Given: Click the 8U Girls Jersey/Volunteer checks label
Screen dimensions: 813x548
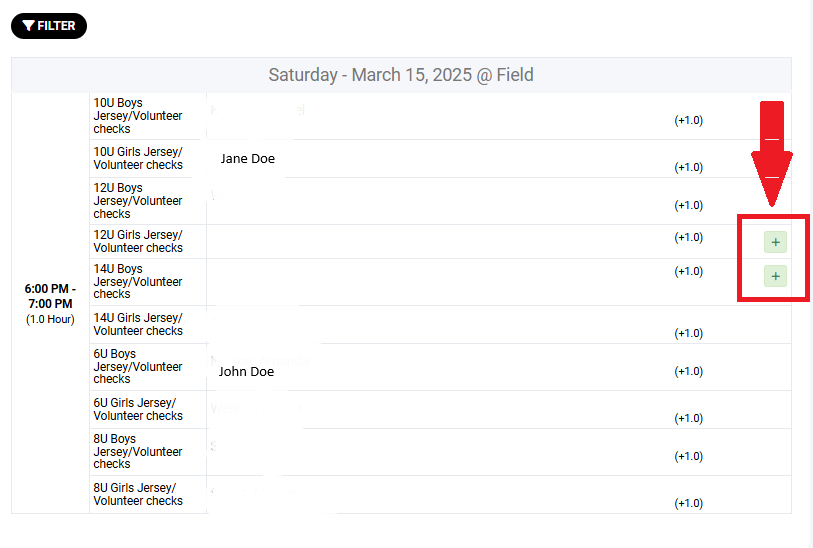Looking at the screenshot, I should [x=138, y=494].
